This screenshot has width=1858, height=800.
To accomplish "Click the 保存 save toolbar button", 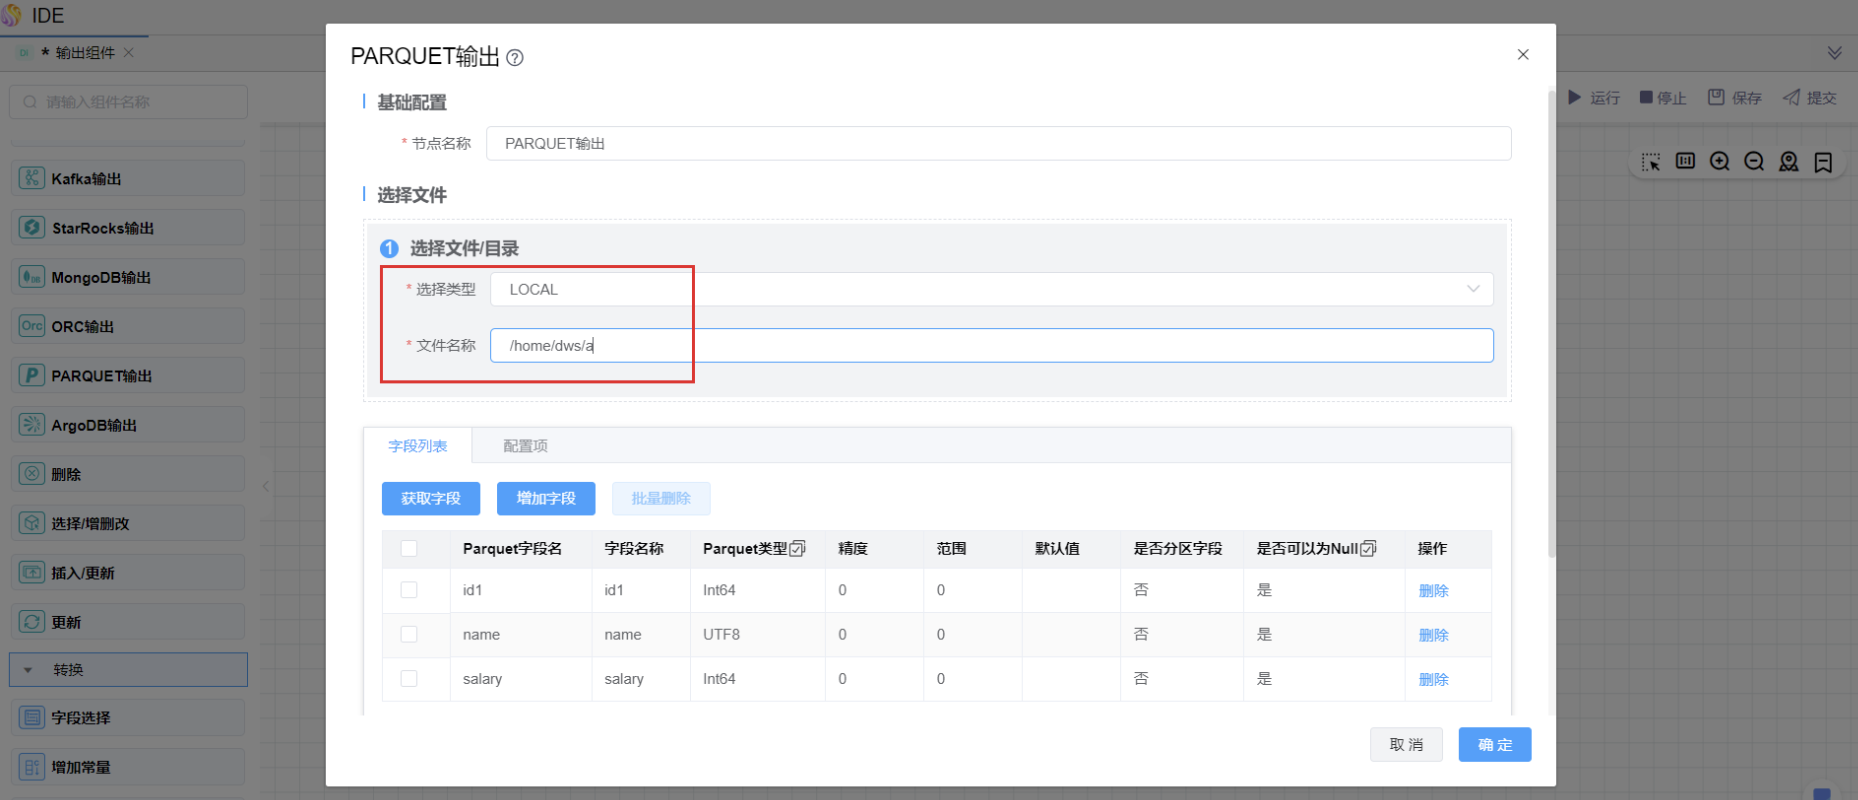I will pos(1735,98).
